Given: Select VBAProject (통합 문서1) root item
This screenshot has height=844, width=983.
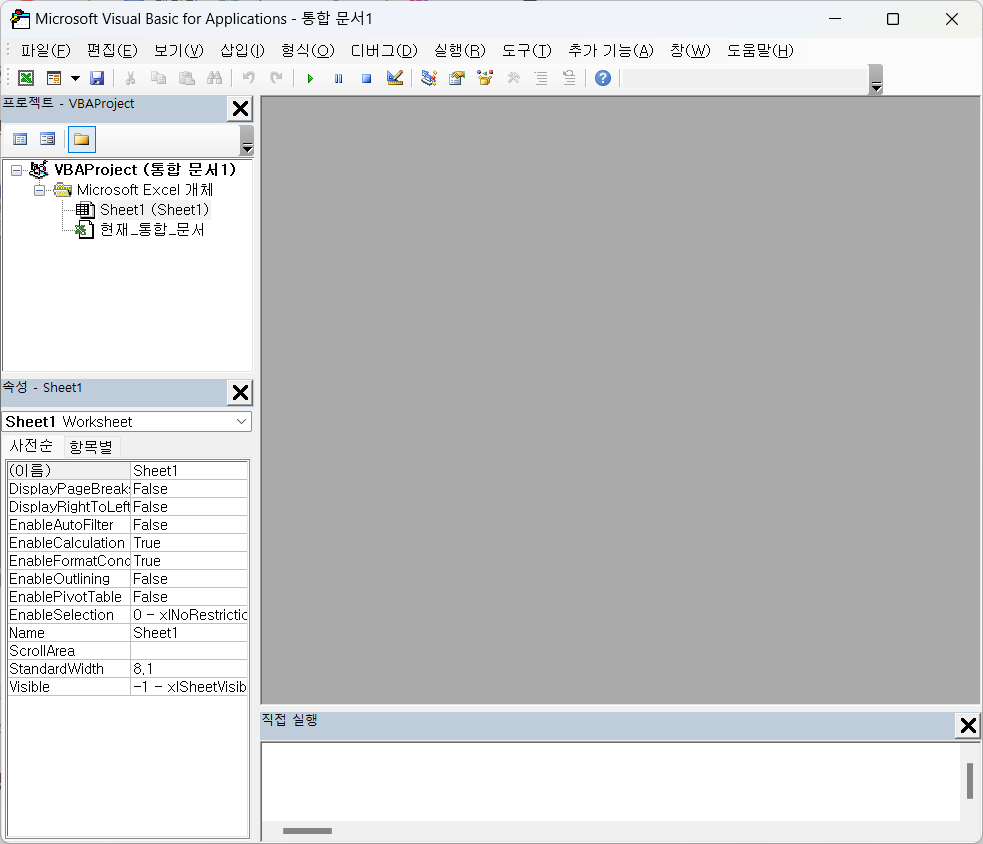Looking at the screenshot, I should click(145, 170).
